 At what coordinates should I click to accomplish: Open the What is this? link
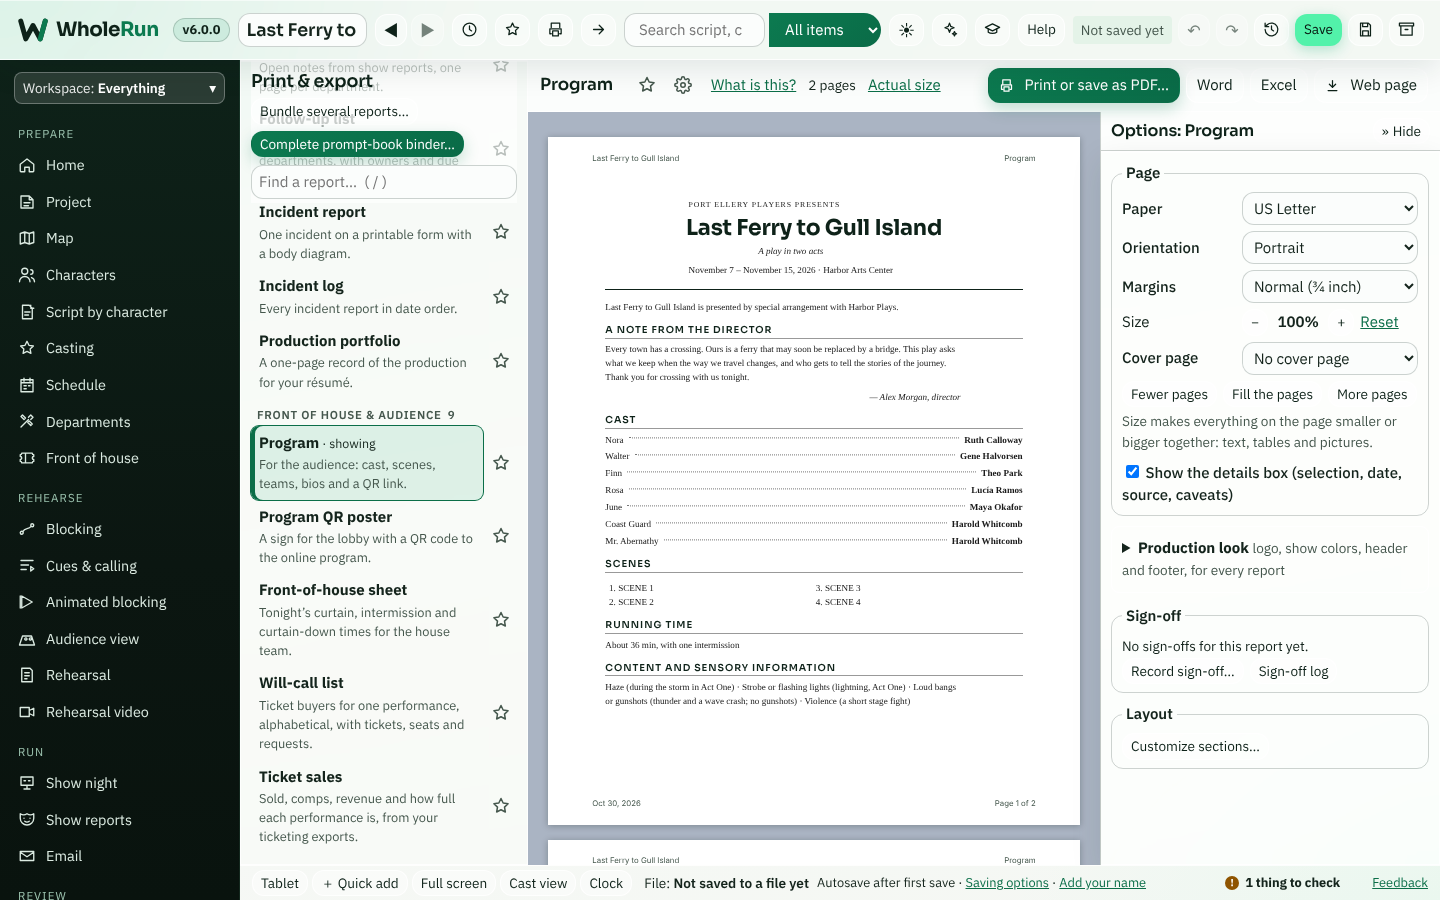pyautogui.click(x=753, y=85)
